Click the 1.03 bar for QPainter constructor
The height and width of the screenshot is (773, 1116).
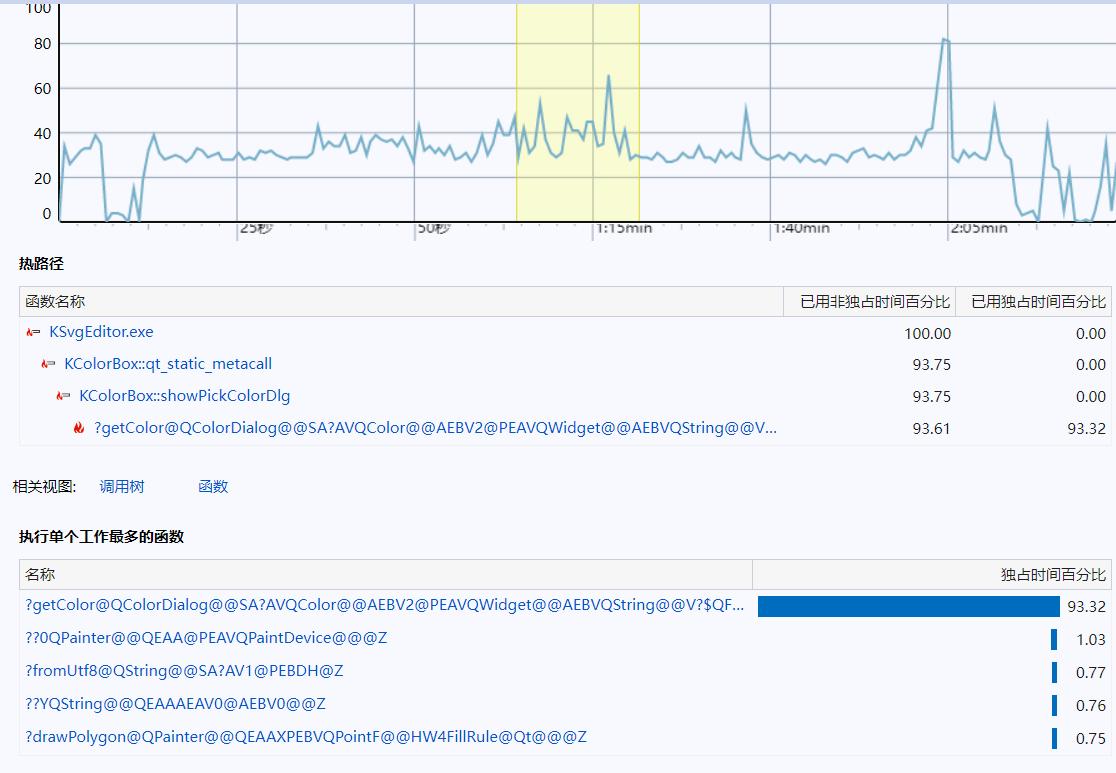coord(1054,639)
